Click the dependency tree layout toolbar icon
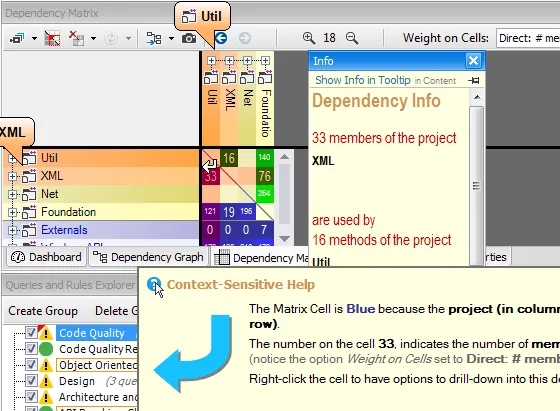 pyautogui.click(x=154, y=38)
